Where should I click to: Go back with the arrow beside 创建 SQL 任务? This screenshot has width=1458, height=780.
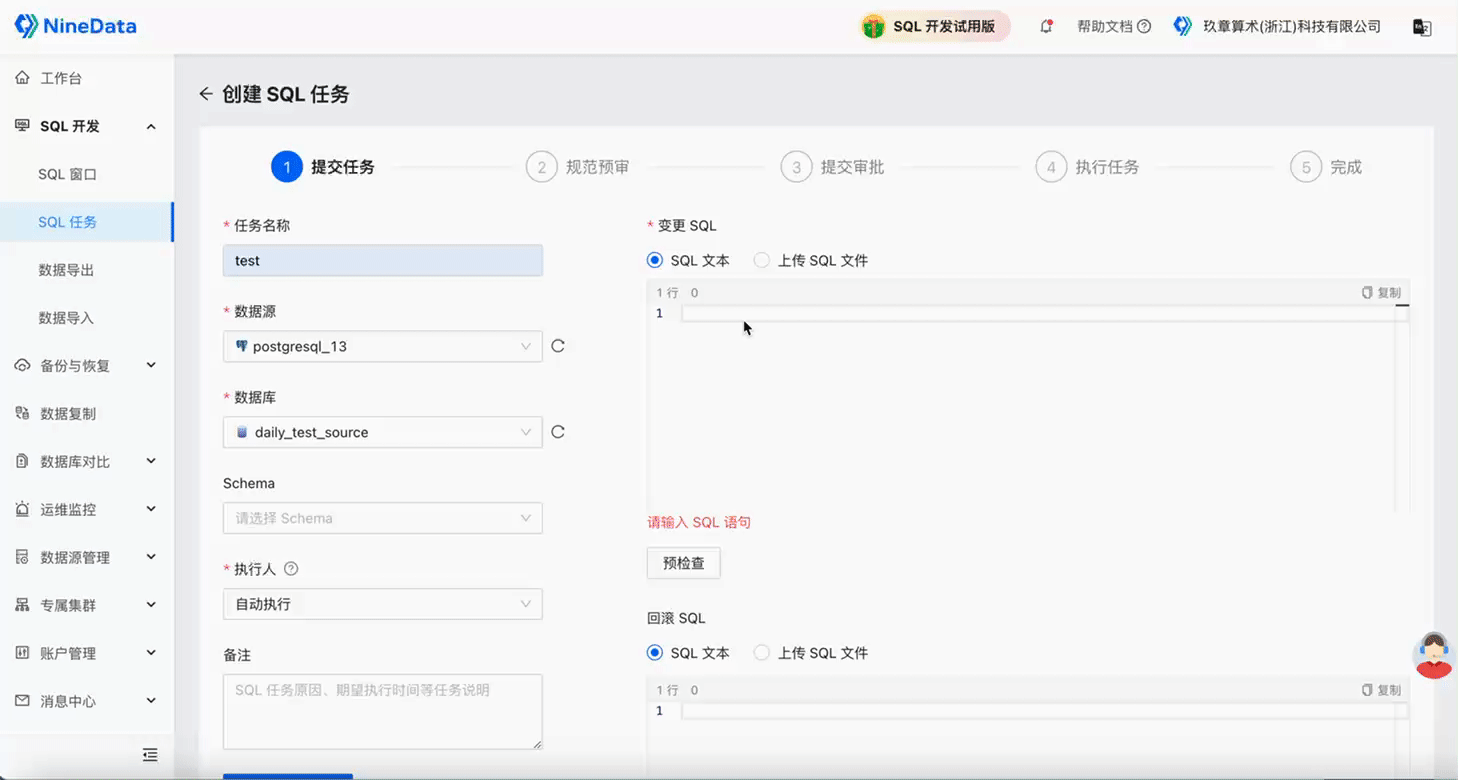click(206, 94)
